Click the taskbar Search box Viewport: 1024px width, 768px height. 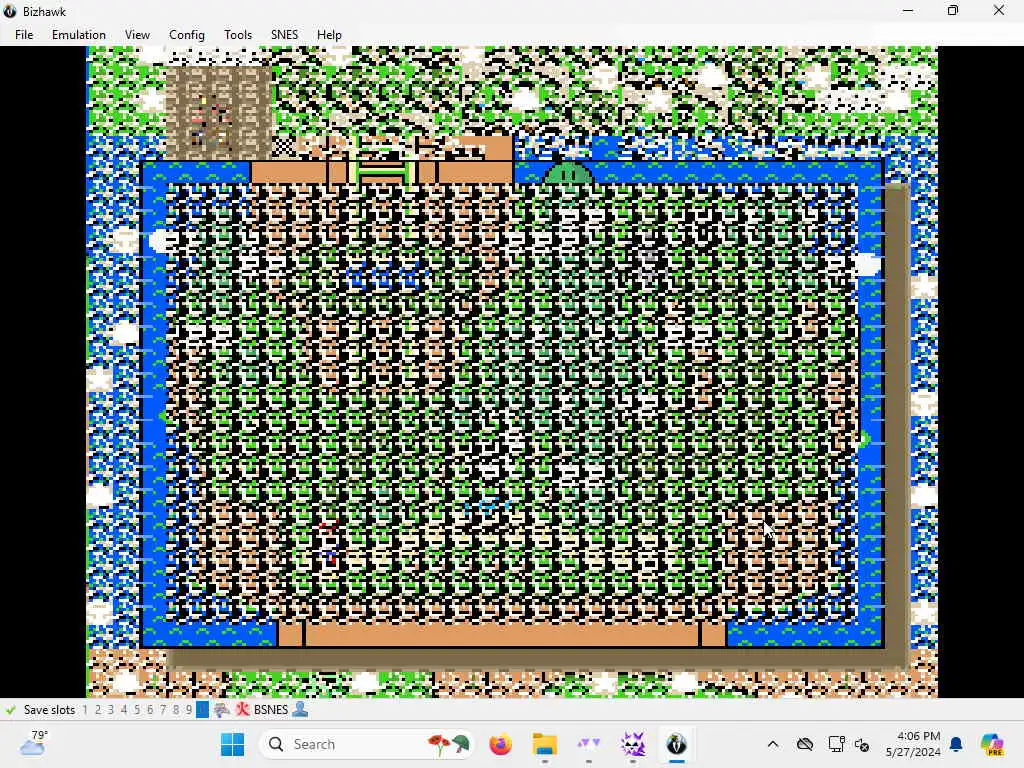click(x=367, y=744)
